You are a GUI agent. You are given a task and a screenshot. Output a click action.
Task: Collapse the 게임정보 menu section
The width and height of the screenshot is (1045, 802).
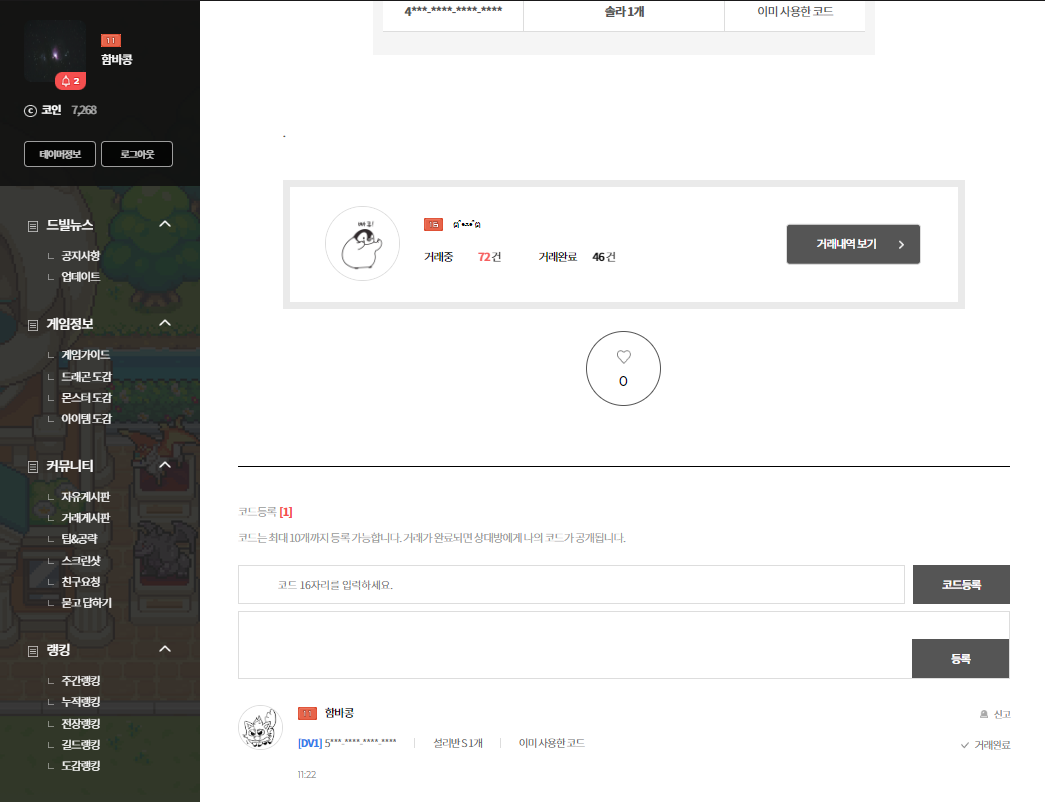(166, 323)
